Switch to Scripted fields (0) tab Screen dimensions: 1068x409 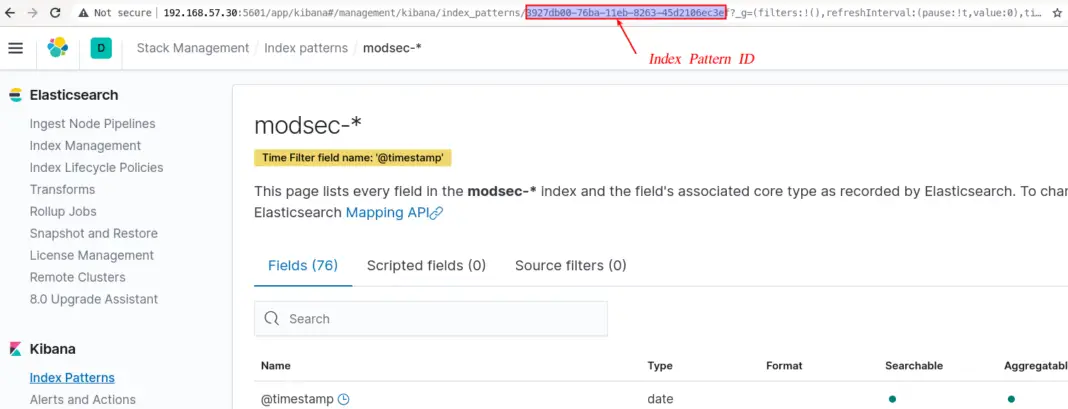pyautogui.click(x=426, y=265)
